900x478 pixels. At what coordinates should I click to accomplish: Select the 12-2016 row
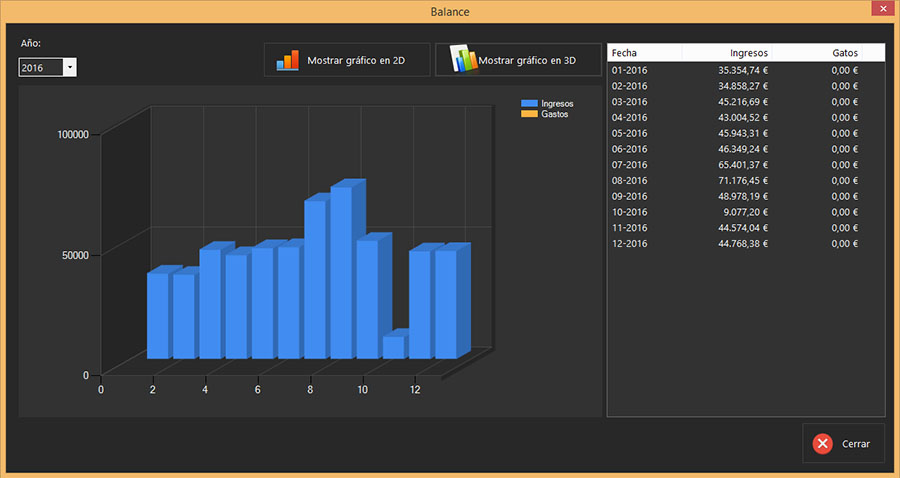(746, 244)
